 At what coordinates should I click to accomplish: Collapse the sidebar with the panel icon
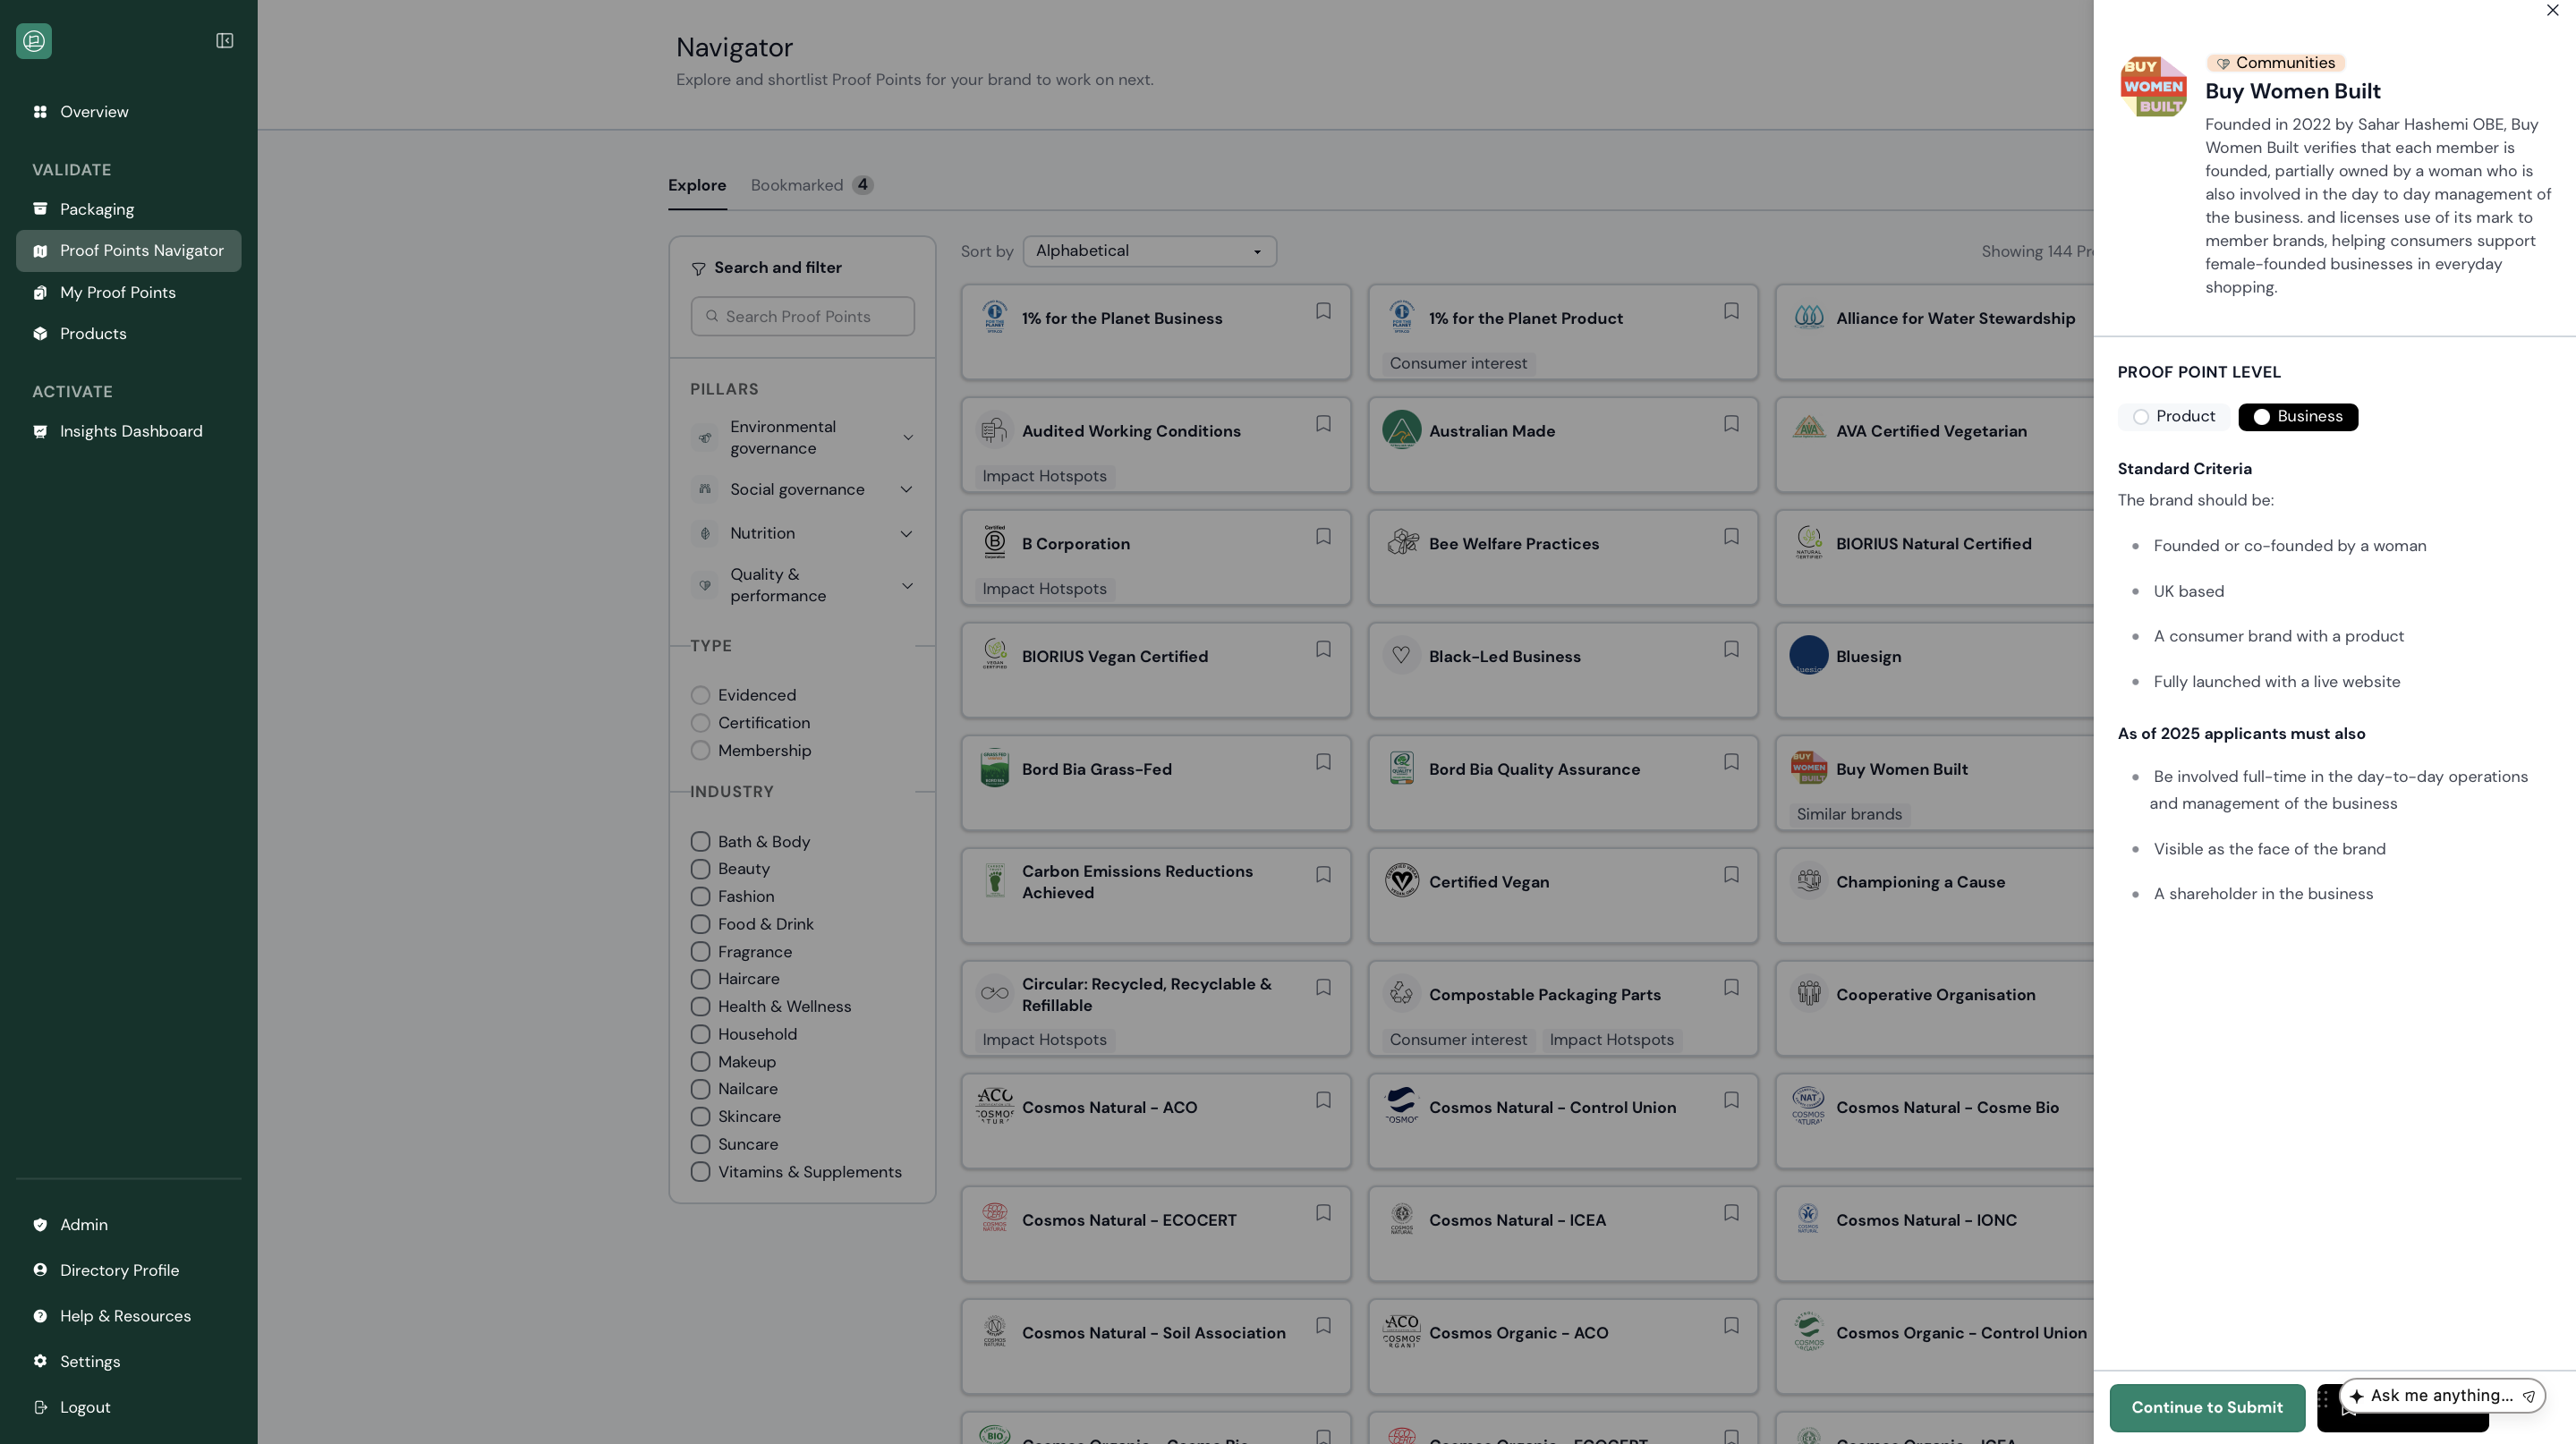(225, 41)
